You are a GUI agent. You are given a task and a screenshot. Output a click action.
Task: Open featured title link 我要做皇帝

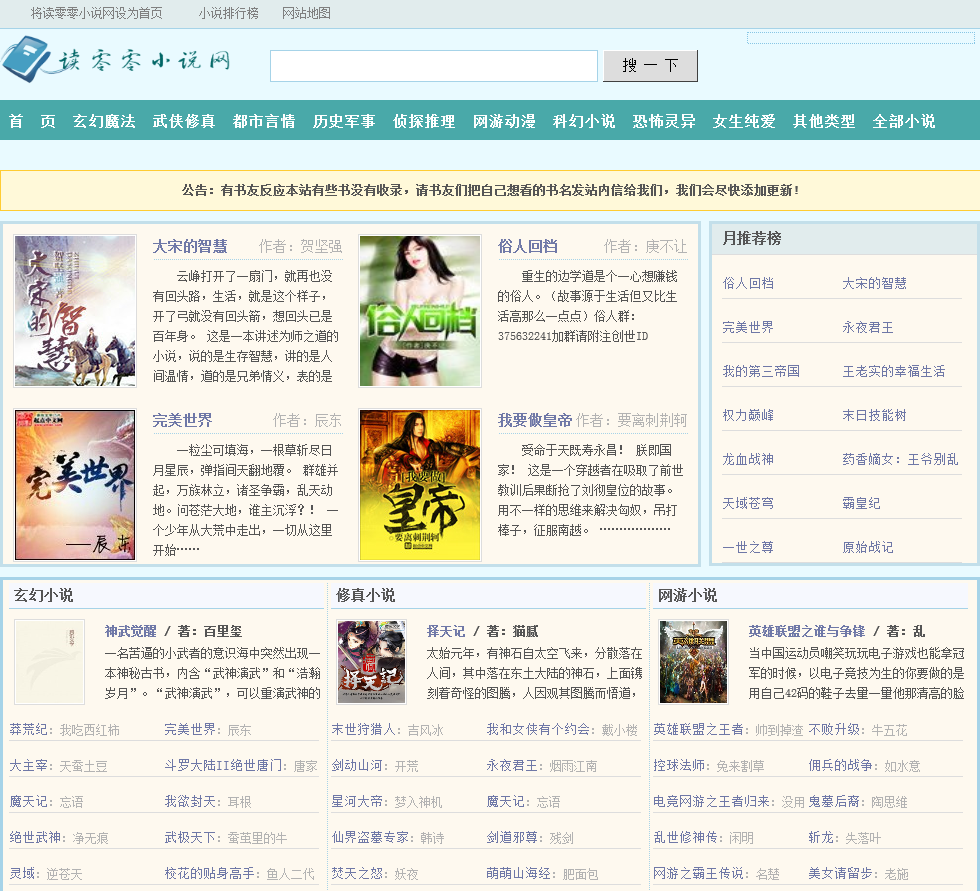pos(535,421)
